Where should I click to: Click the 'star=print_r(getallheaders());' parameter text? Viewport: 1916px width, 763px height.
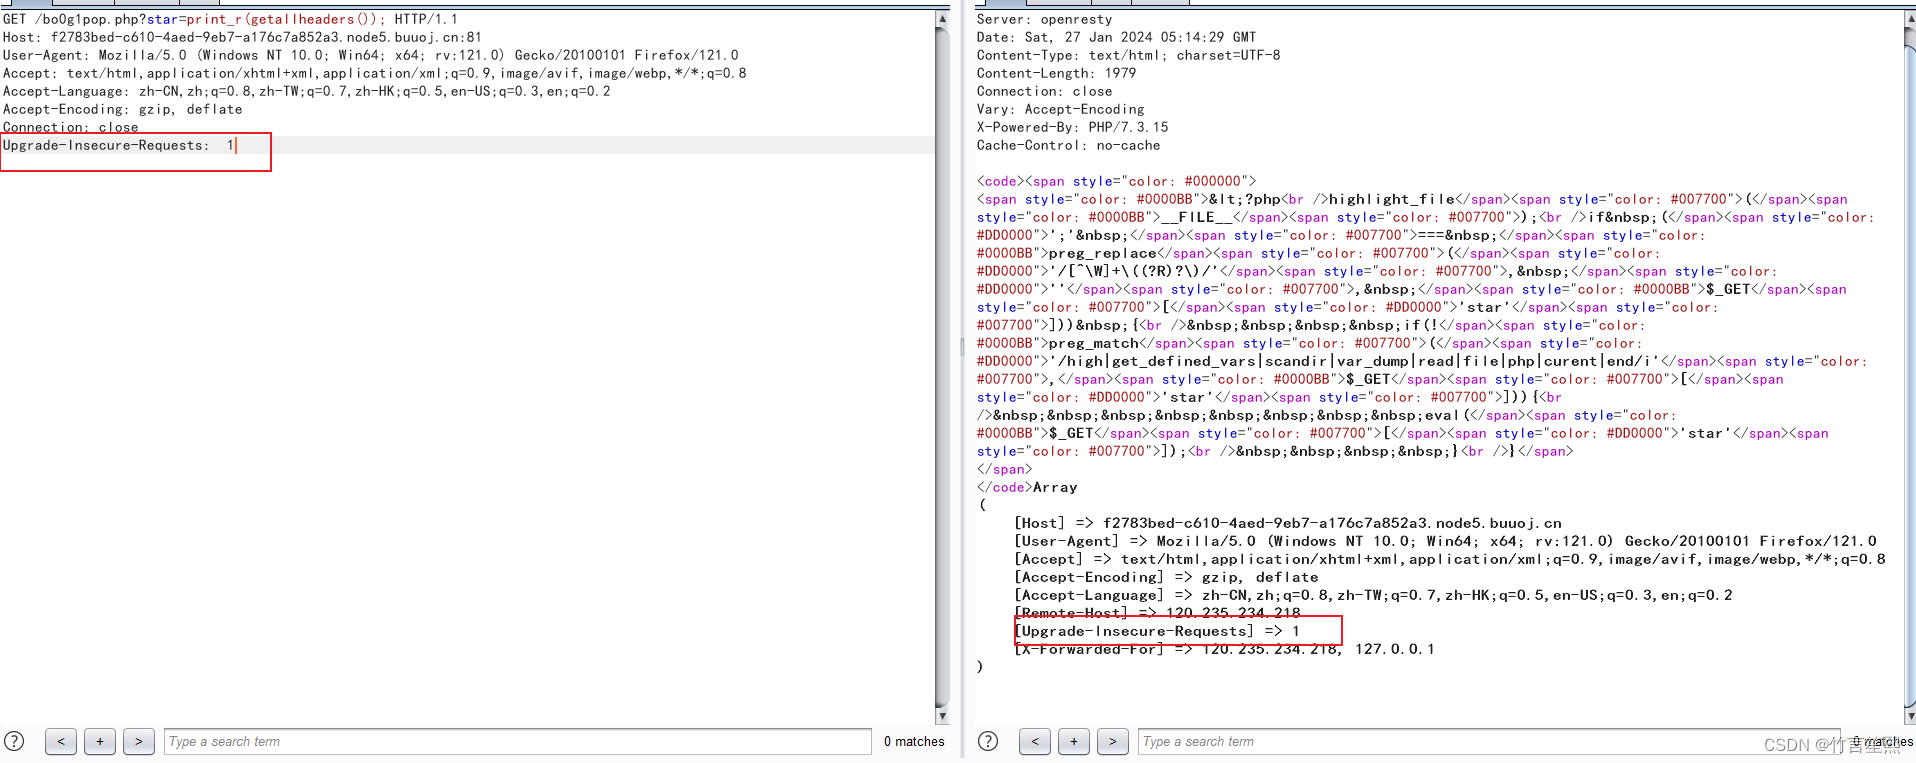[x=266, y=19]
